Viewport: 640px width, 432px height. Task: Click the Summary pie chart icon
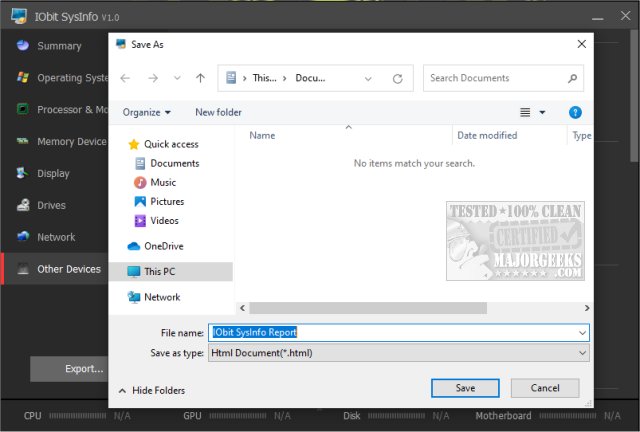(23, 45)
